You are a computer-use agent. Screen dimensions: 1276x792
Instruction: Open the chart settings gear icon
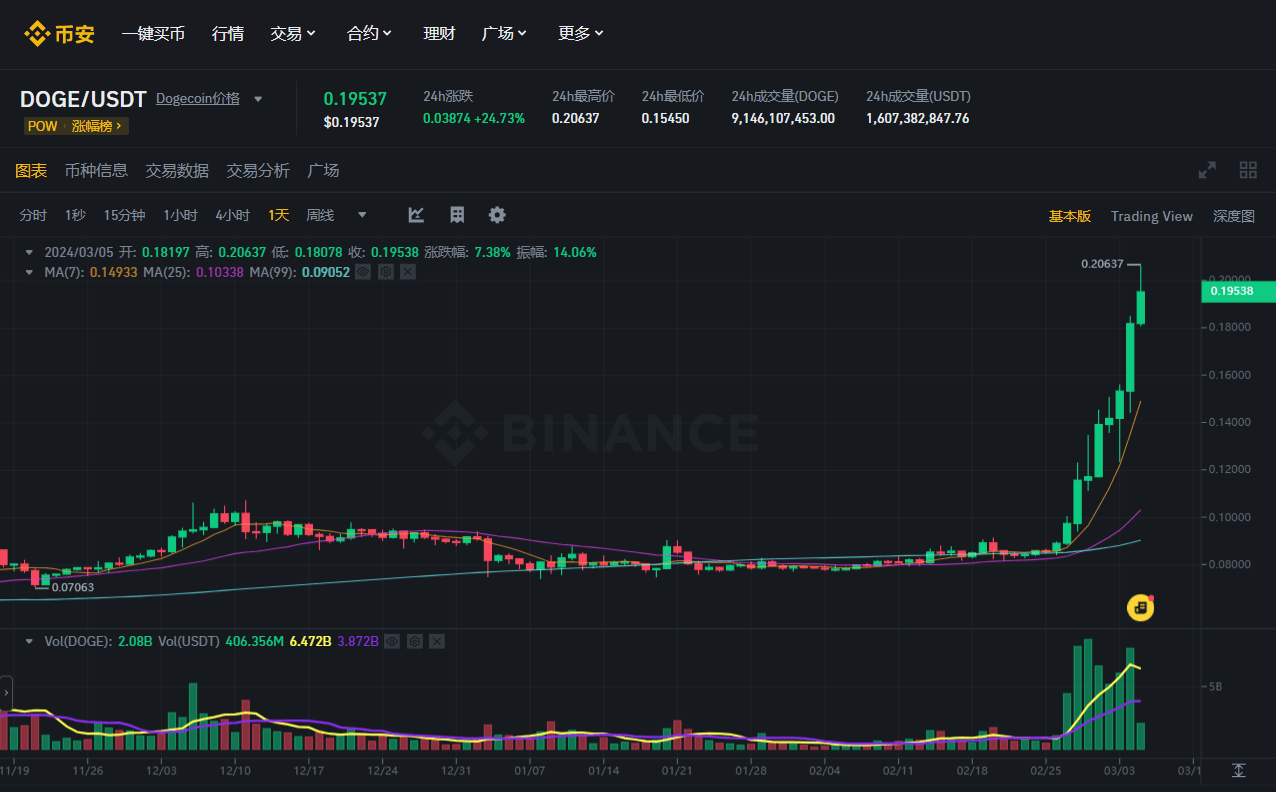(x=497, y=215)
